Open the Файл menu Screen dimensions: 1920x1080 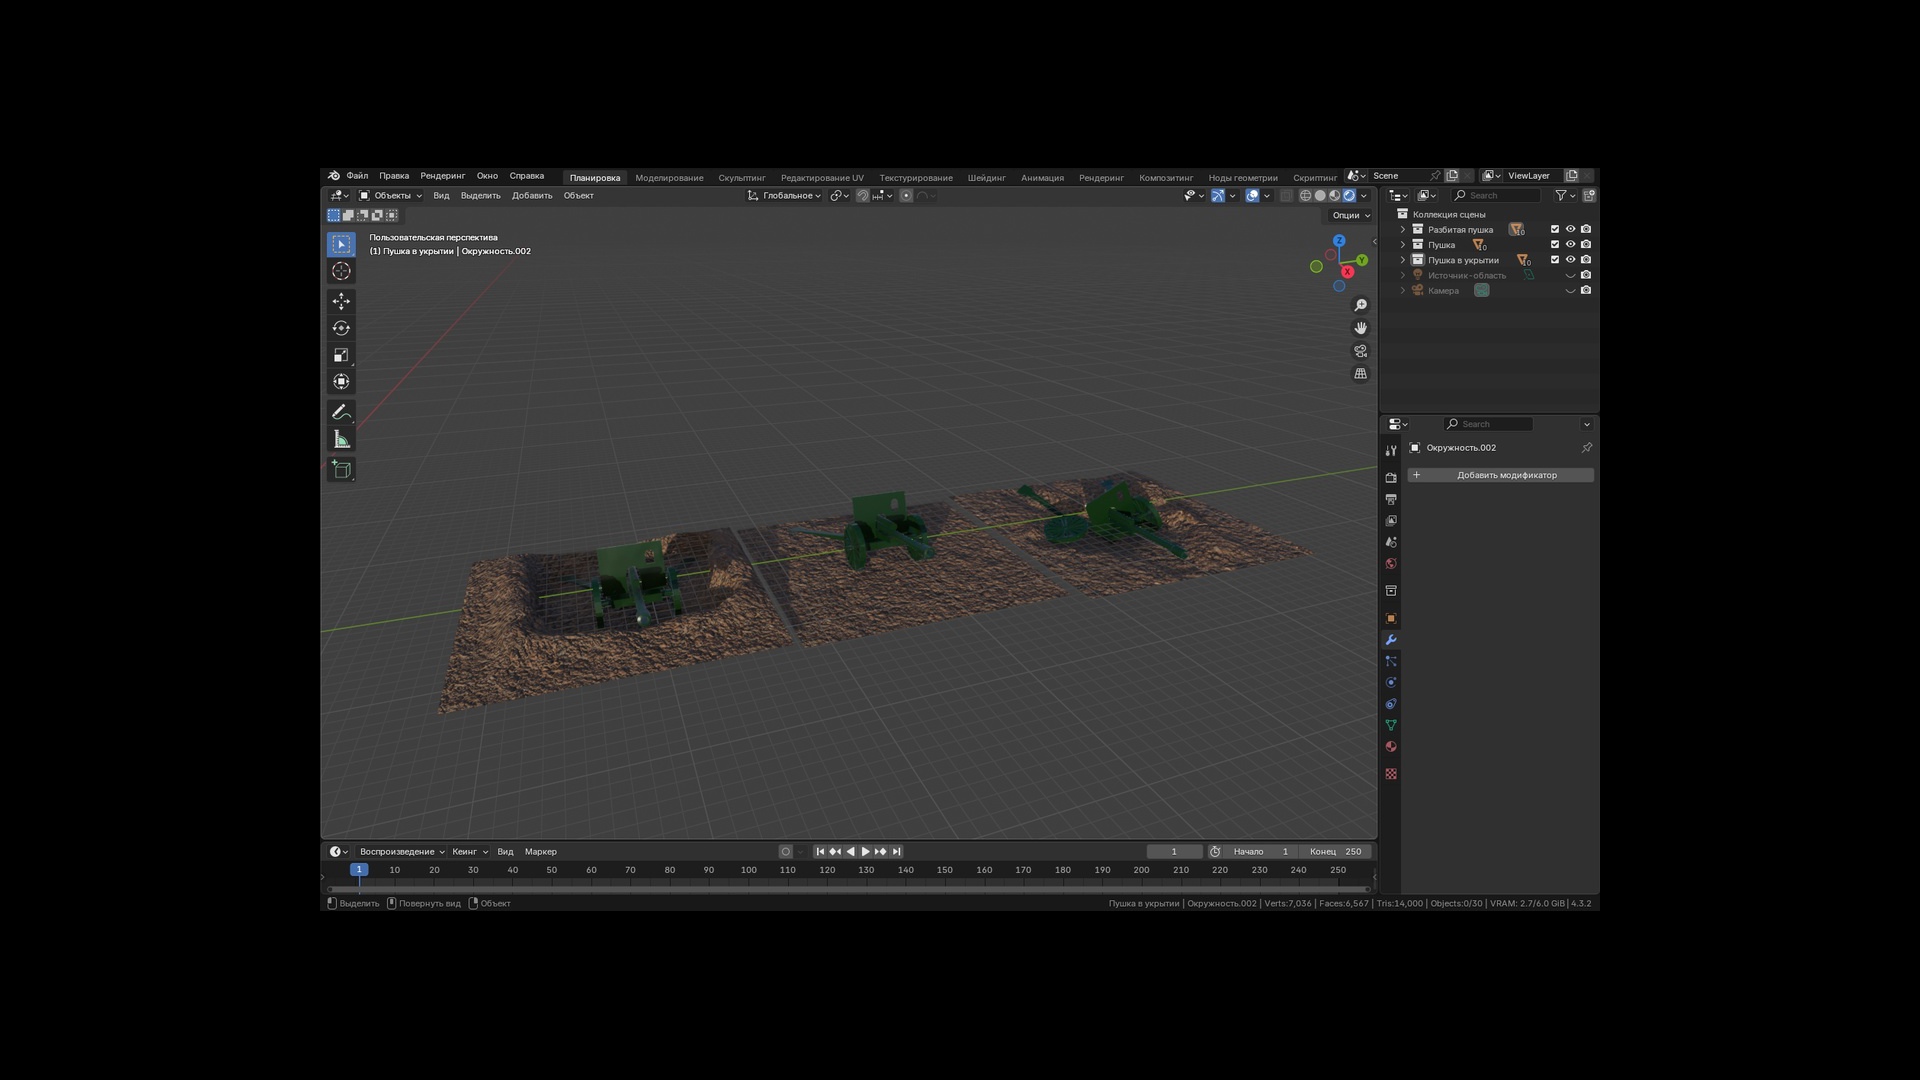(357, 176)
